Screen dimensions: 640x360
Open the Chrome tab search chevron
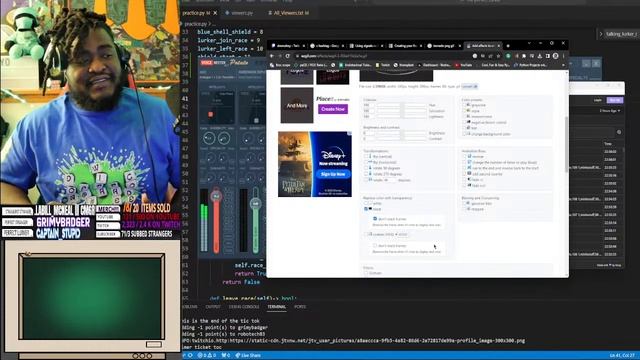(529, 43)
